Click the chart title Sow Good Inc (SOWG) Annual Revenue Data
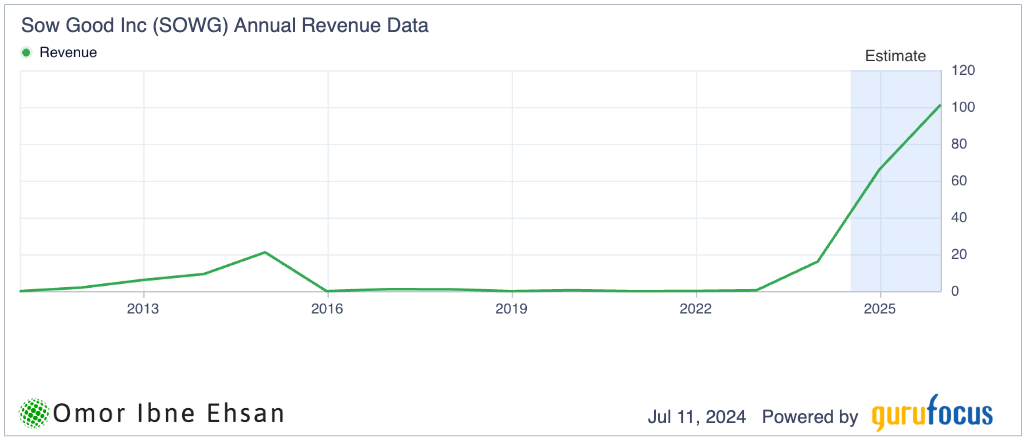Viewport: 1026px width, 440px height. tap(225, 26)
